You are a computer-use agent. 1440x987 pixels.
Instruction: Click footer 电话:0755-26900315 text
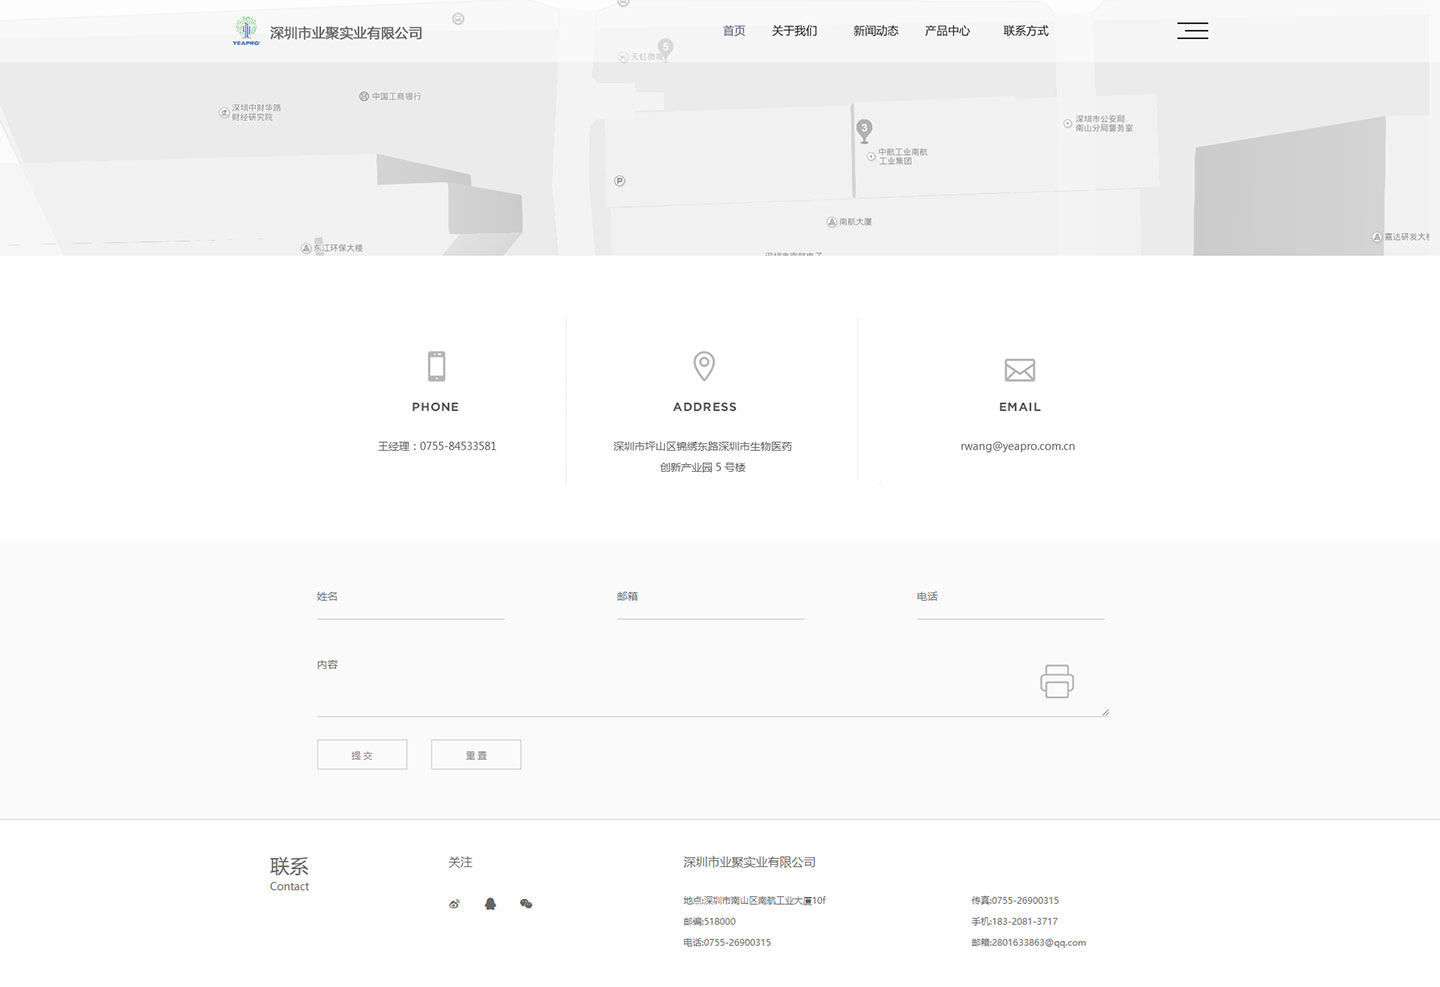click(x=727, y=942)
